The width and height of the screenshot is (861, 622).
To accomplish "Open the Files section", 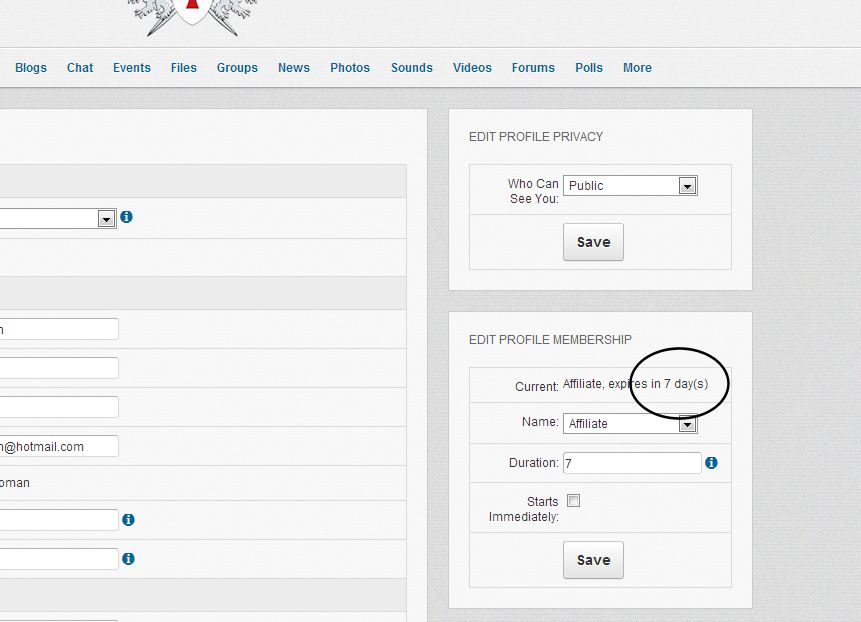I will pos(183,68).
